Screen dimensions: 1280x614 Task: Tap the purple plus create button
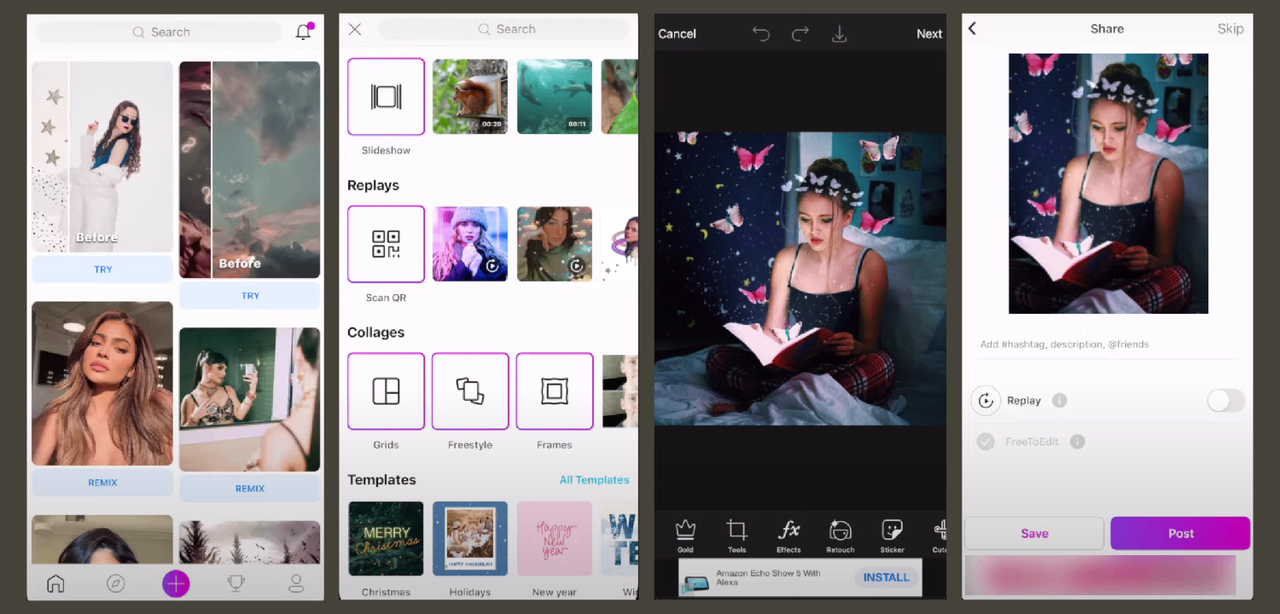[176, 583]
